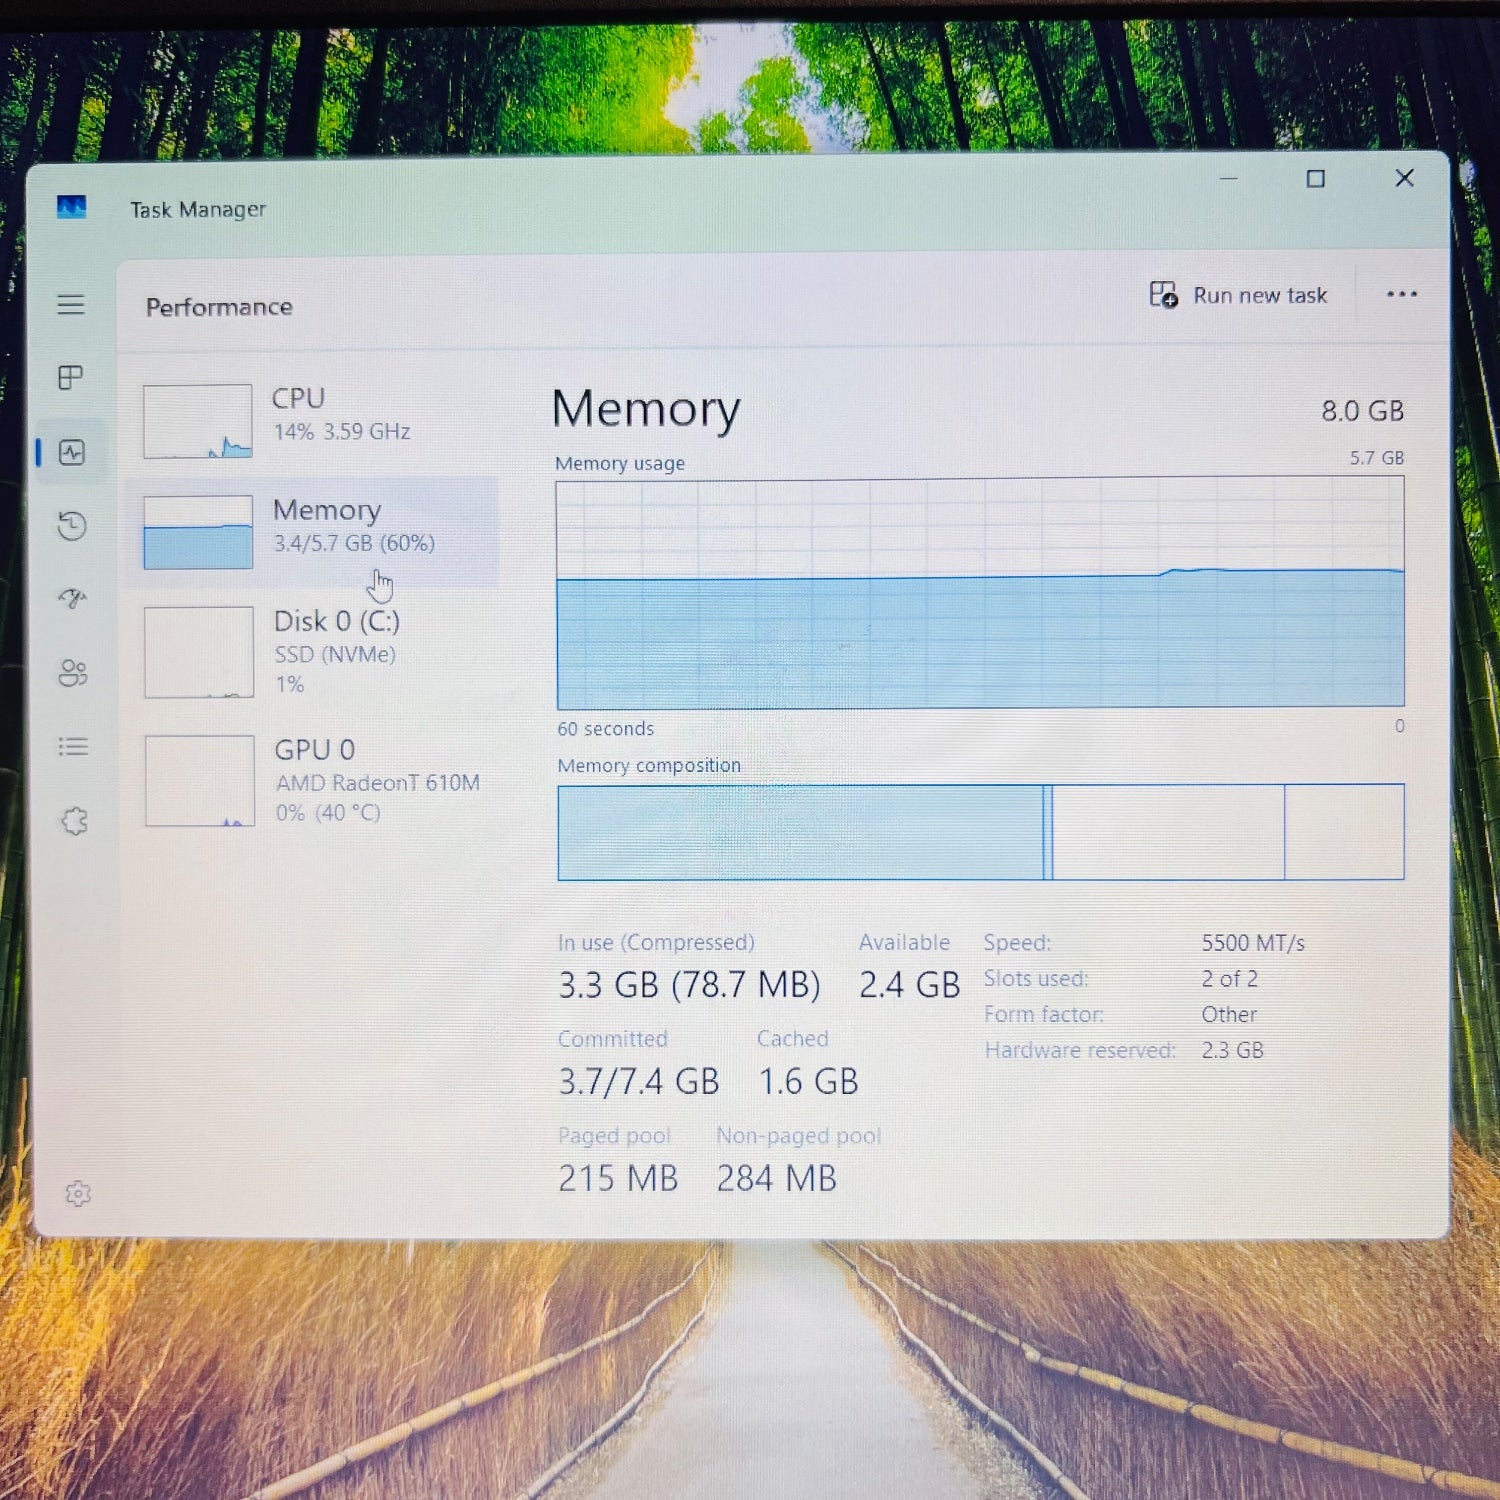Click the Available 2.4 GB value
This screenshot has width=1500, height=1500.
(909, 985)
